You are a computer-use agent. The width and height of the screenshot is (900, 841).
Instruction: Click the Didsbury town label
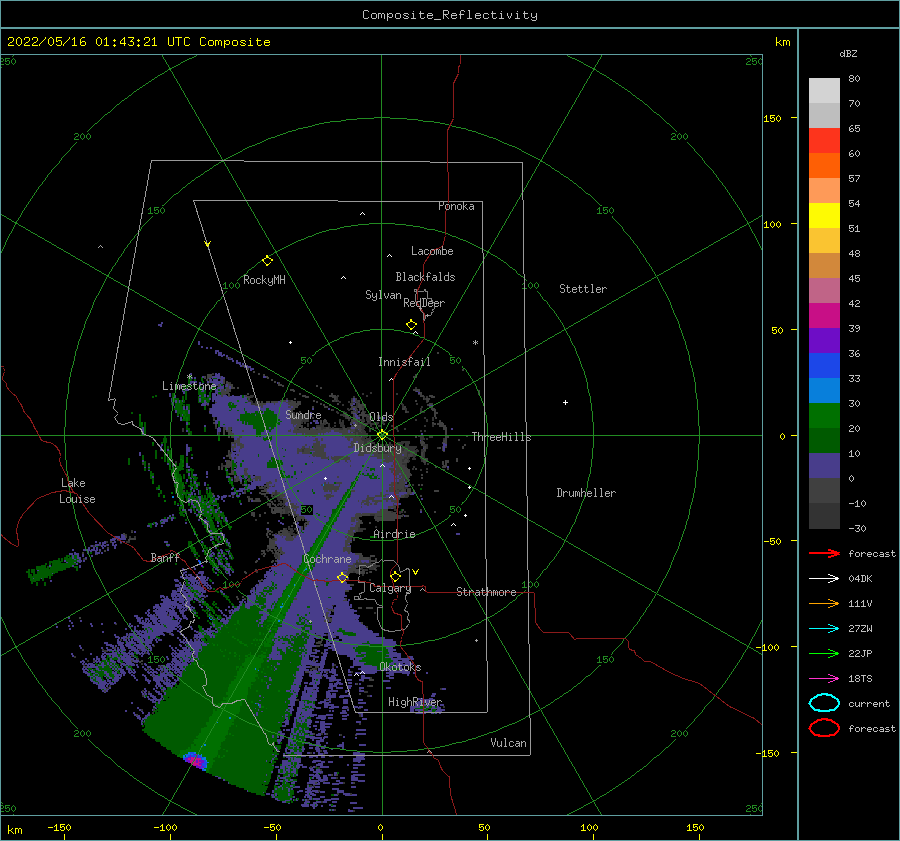378,448
